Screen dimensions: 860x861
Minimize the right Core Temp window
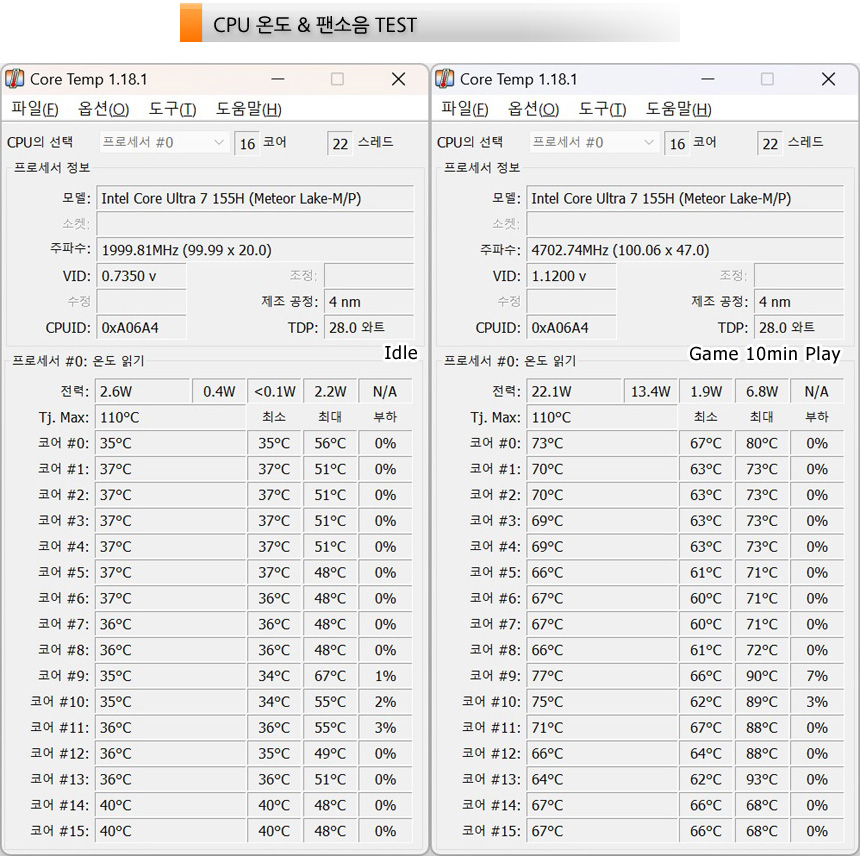pos(708,79)
